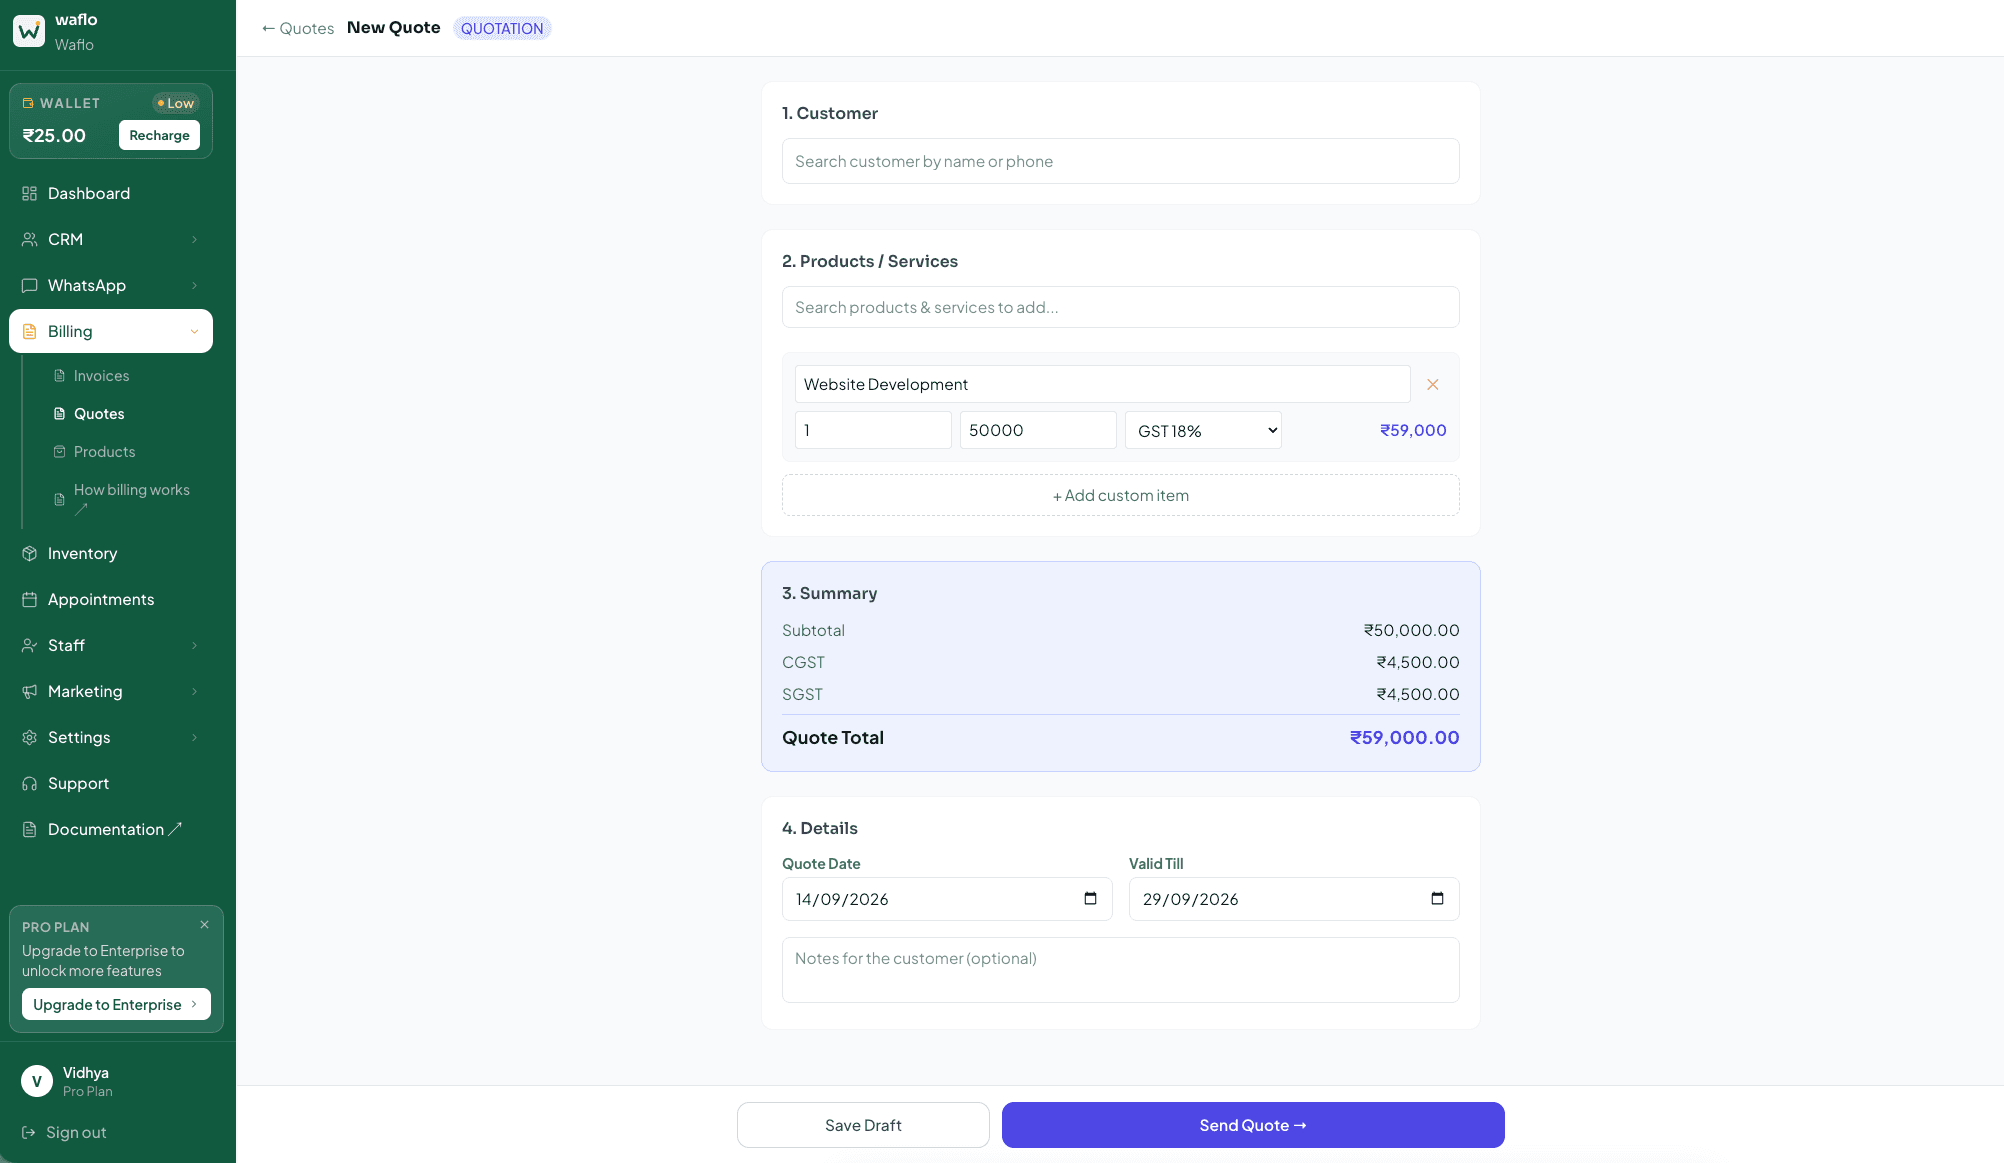Viewport: 2004px width, 1163px height.
Task: Click Add custom item button
Action: point(1120,495)
